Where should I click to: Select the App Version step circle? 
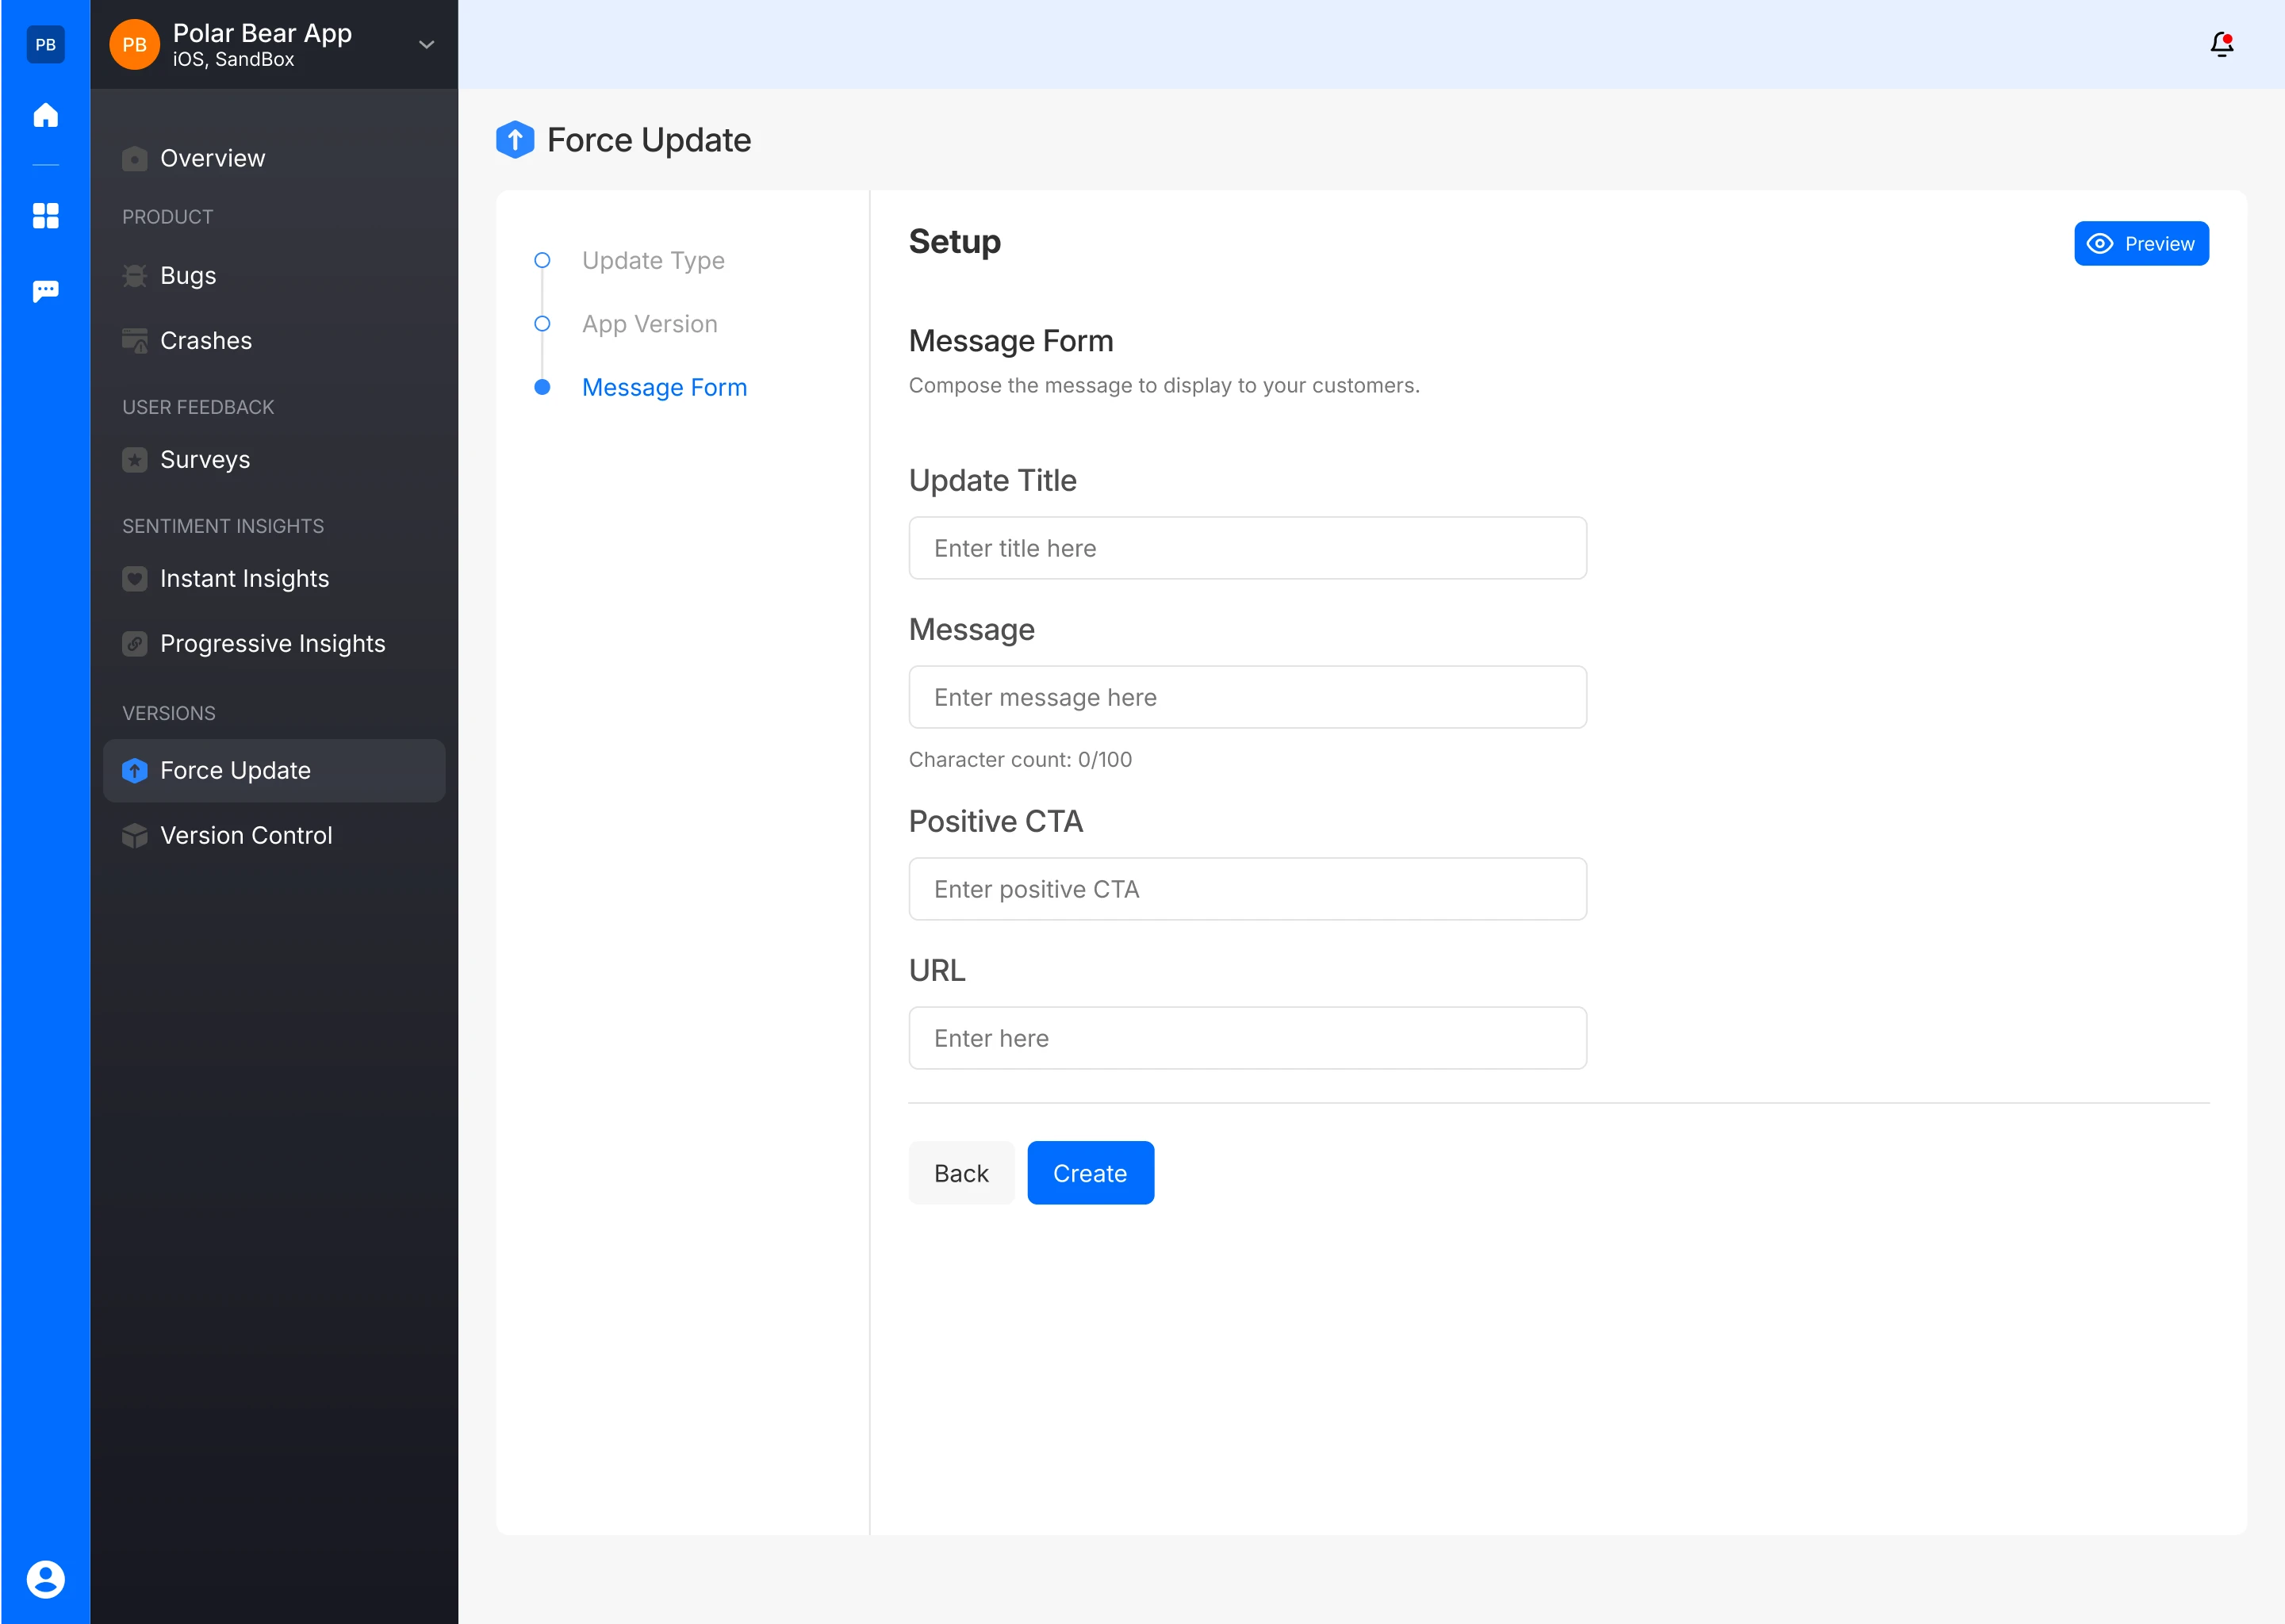coord(542,324)
